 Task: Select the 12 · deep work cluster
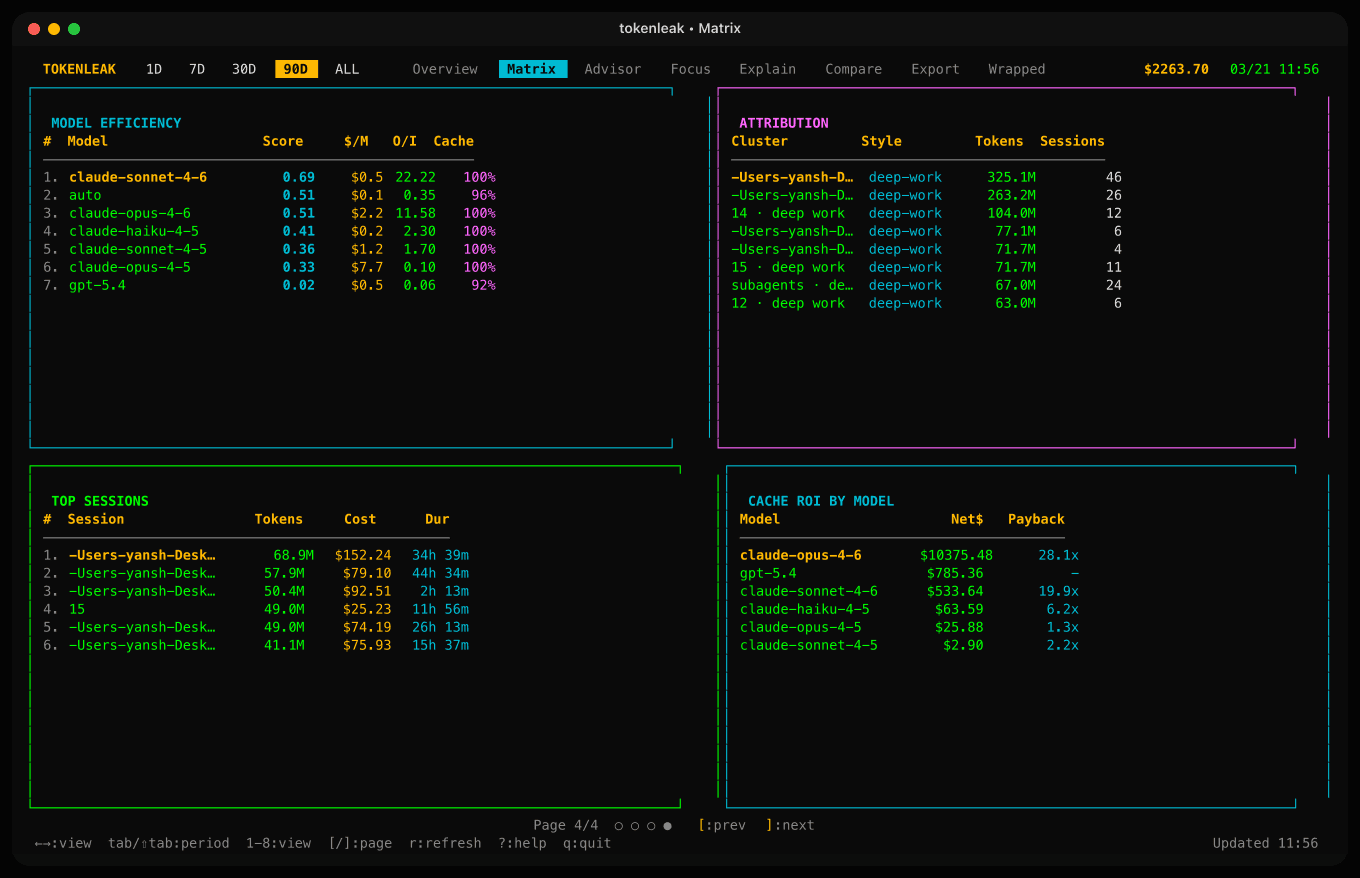pos(927,303)
